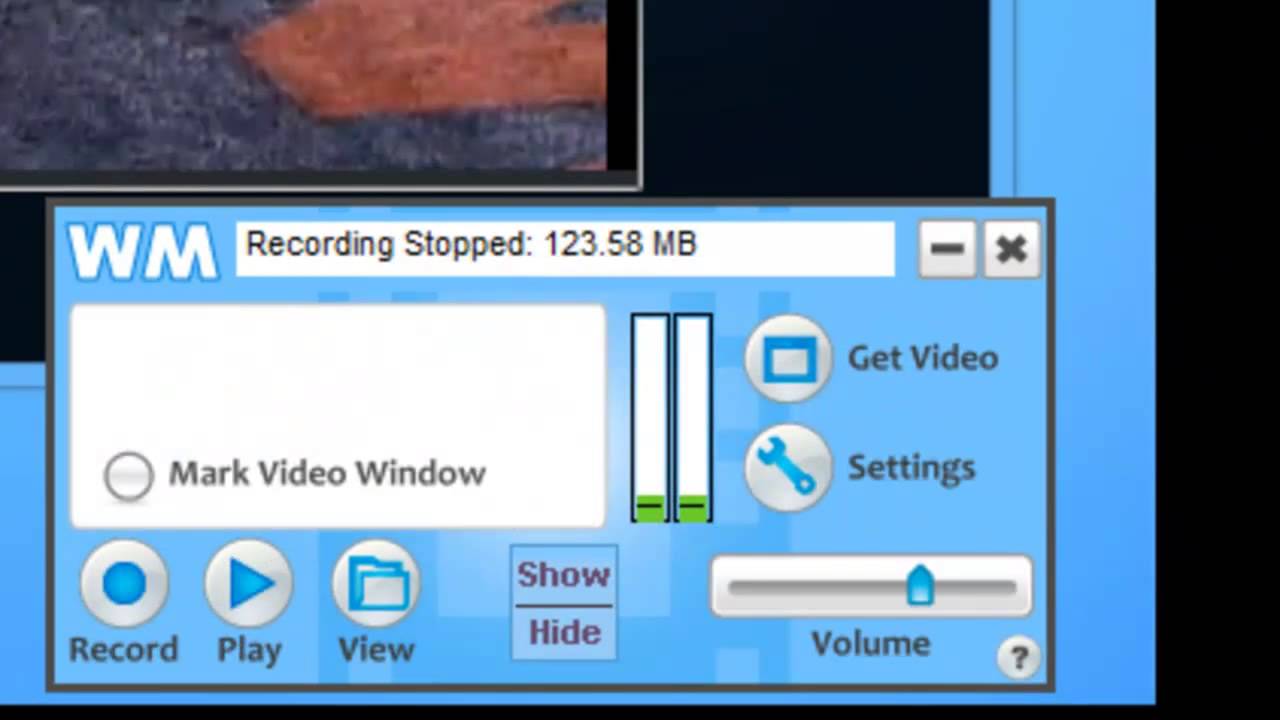Open help with the question mark icon

[1019, 657]
